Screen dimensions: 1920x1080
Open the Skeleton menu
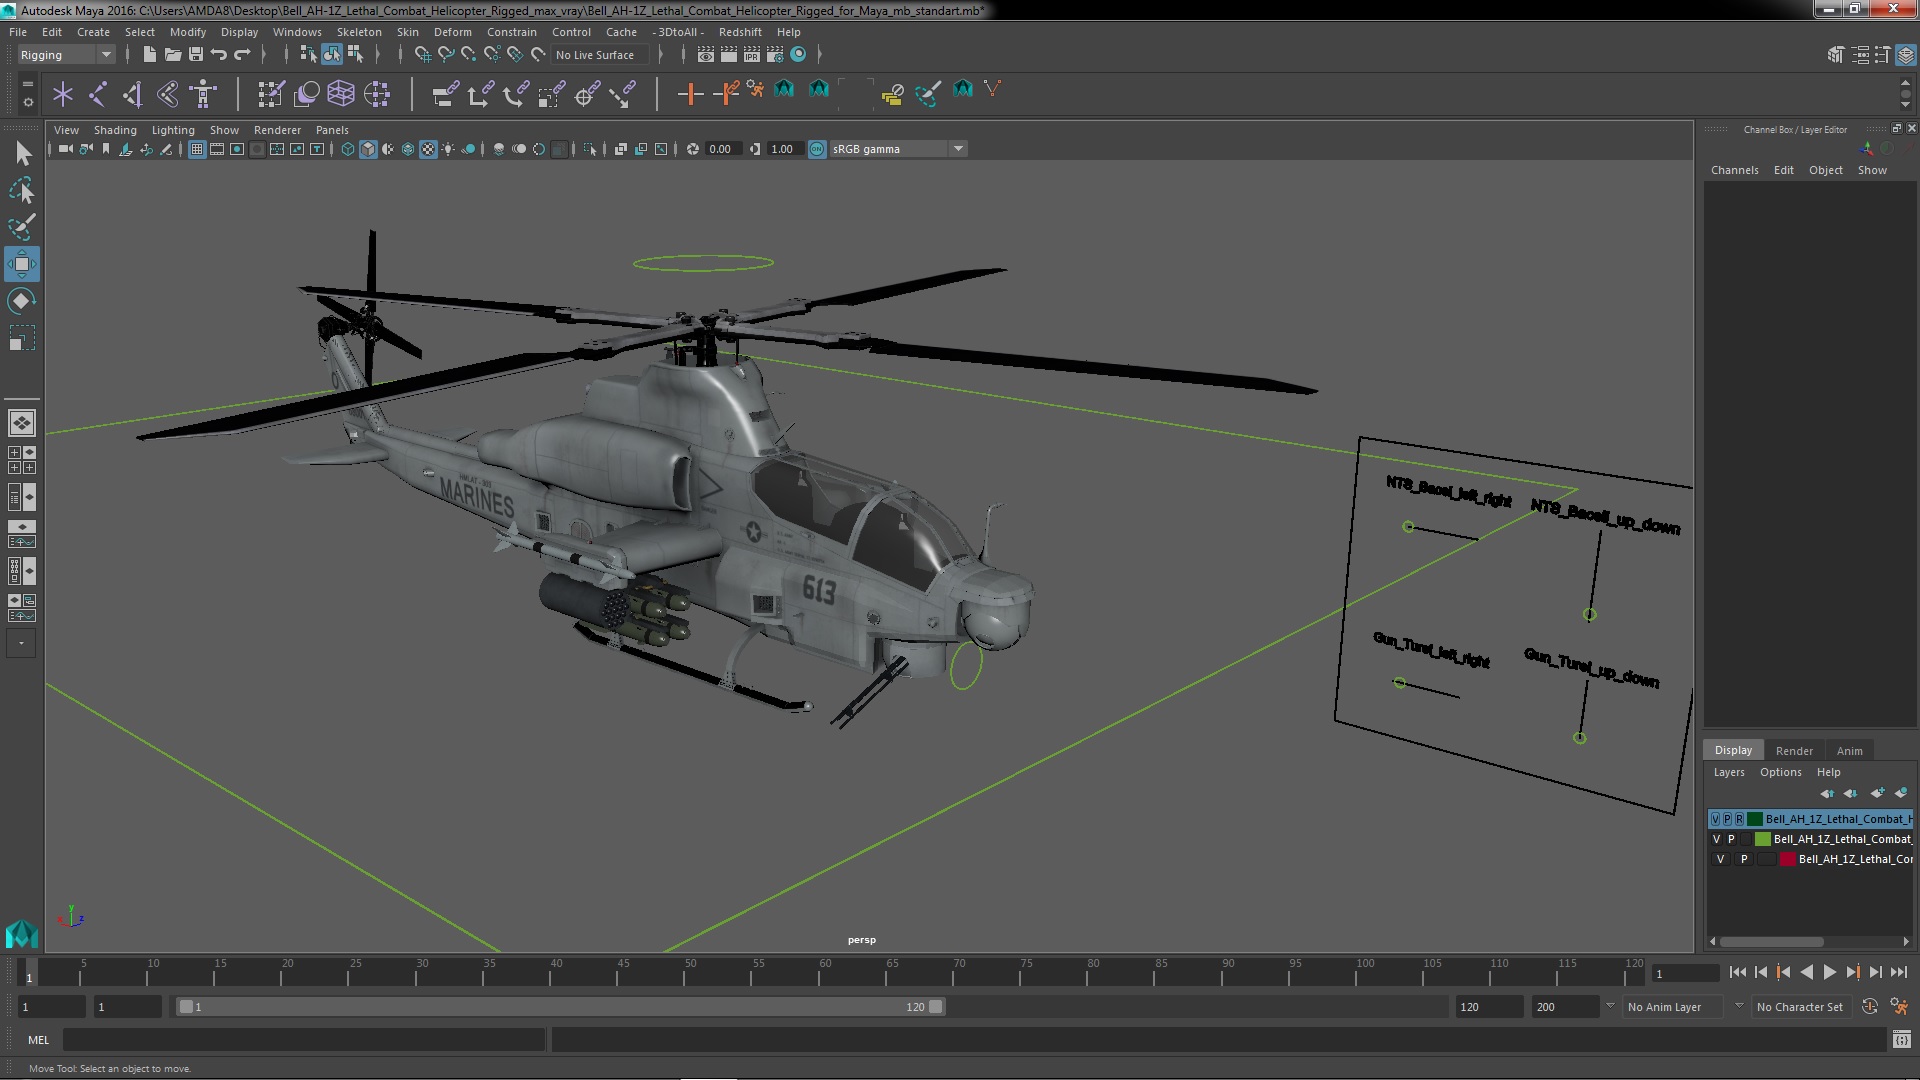tap(359, 32)
